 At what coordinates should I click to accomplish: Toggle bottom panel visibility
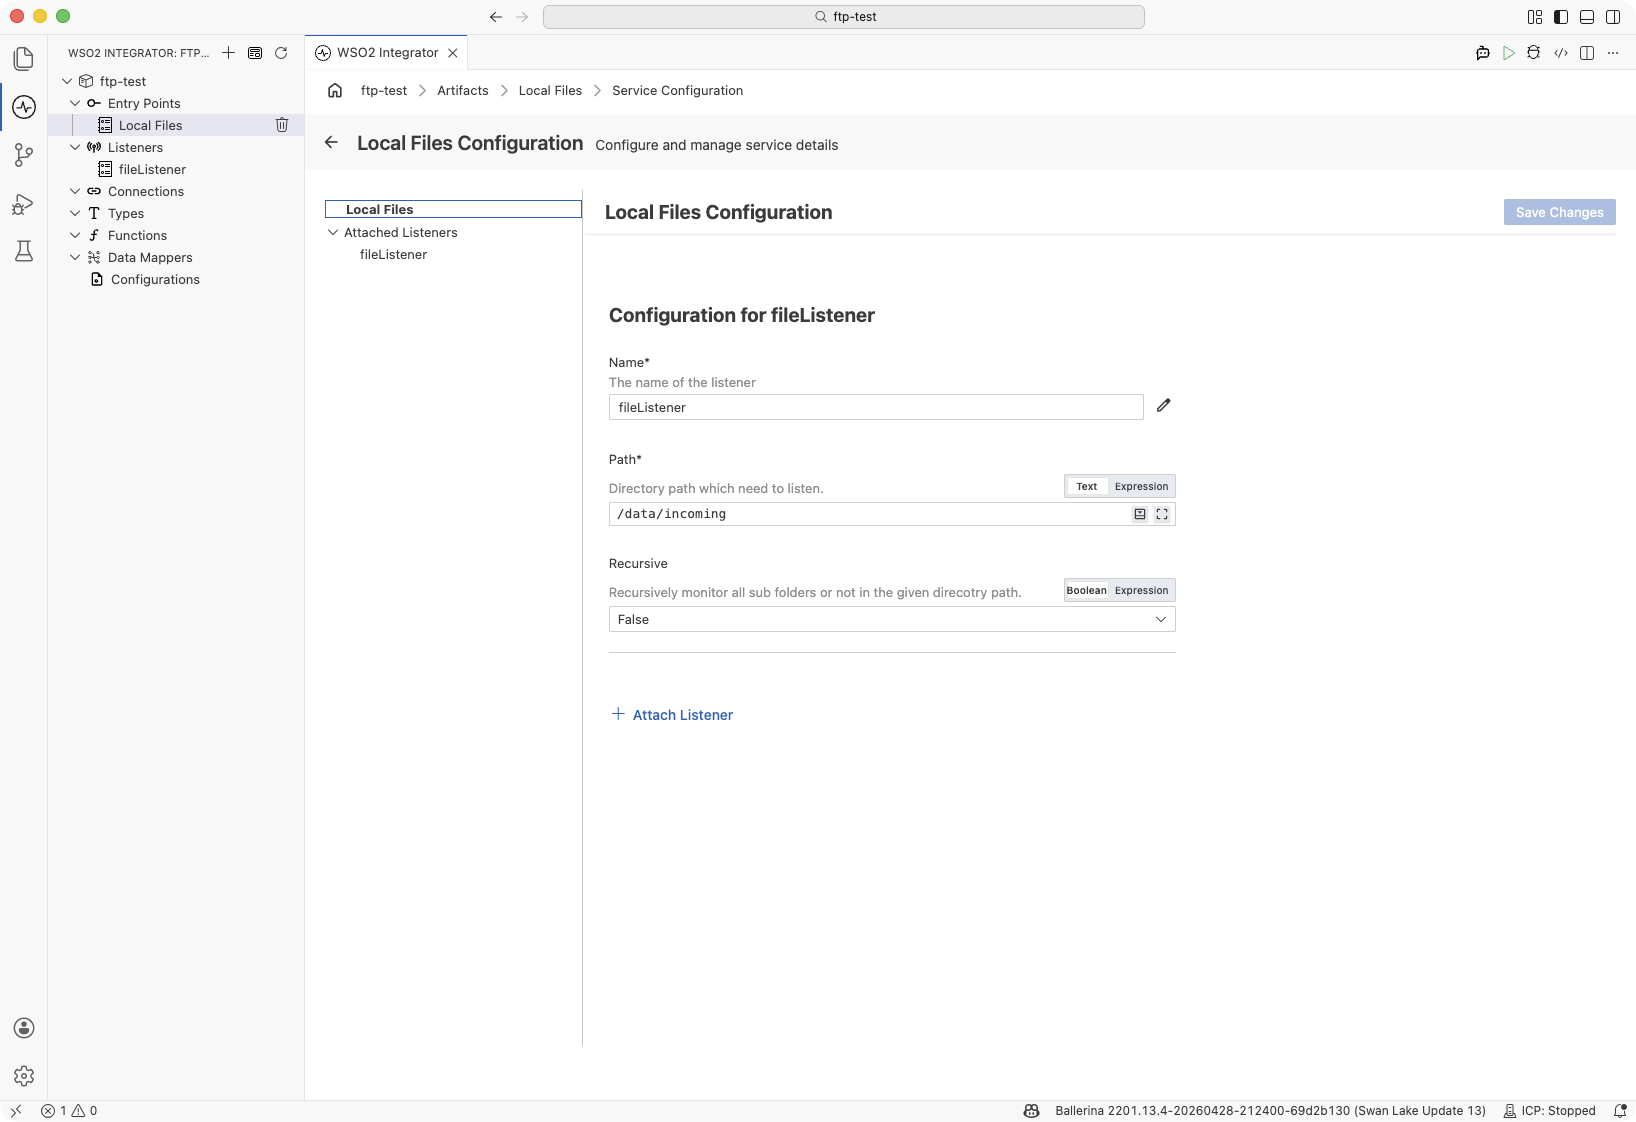tap(1587, 17)
